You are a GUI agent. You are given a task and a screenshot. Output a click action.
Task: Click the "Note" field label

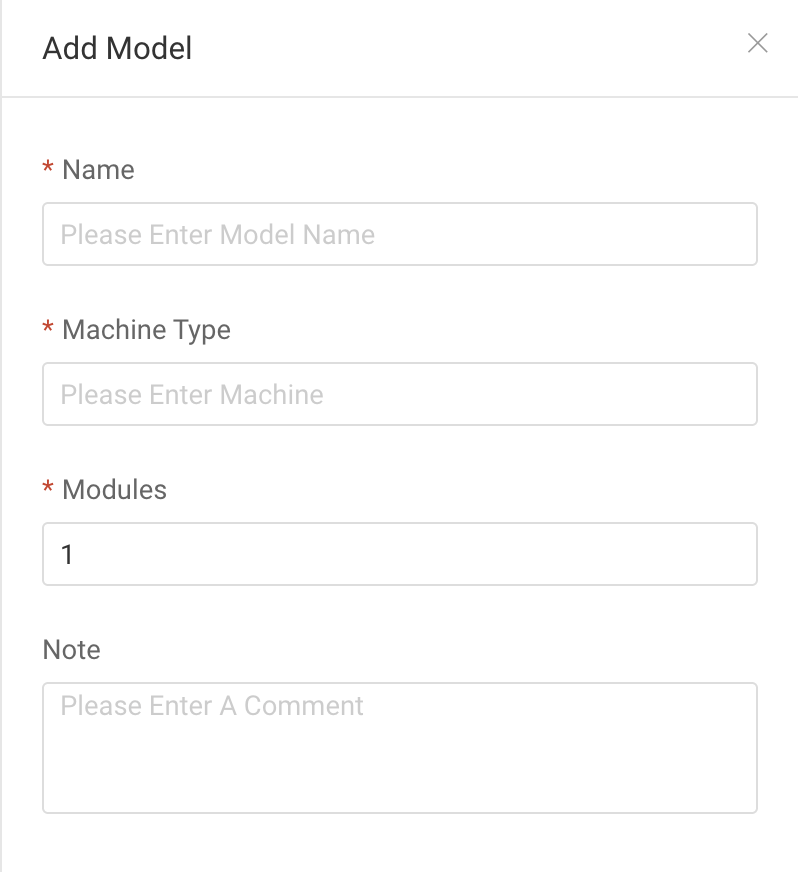tap(72, 650)
